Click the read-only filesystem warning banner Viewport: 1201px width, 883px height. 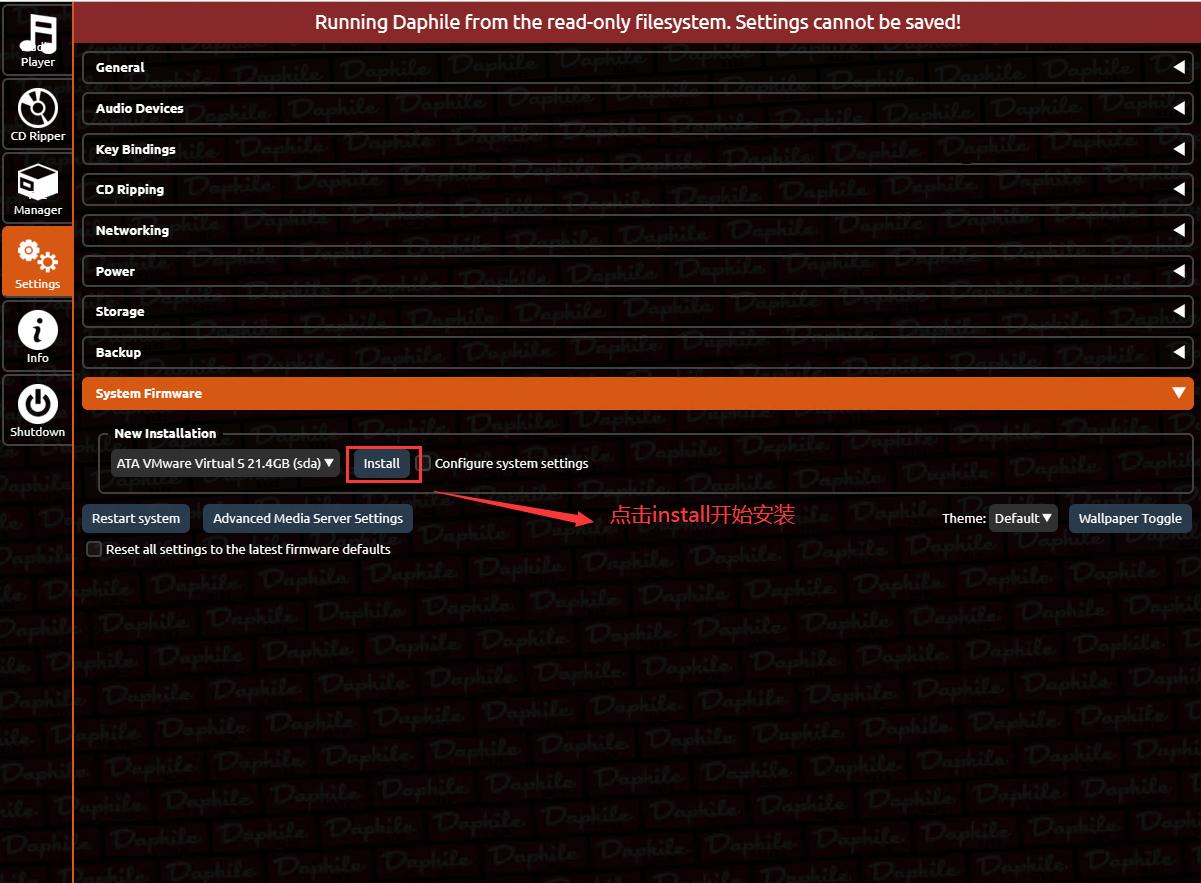tap(637, 22)
